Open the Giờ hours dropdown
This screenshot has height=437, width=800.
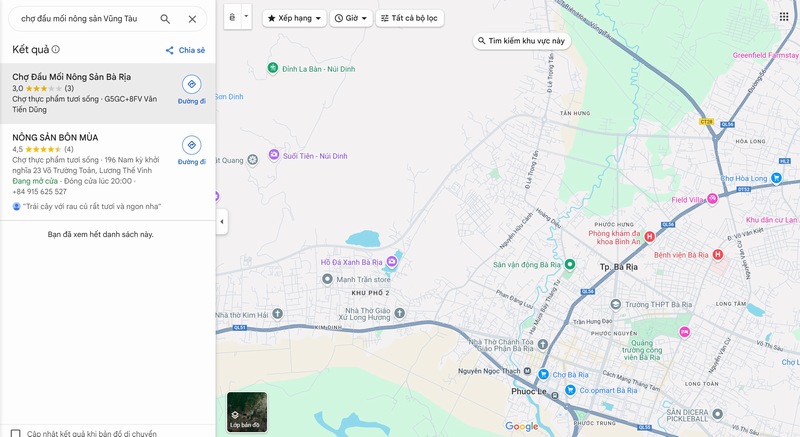pos(351,18)
